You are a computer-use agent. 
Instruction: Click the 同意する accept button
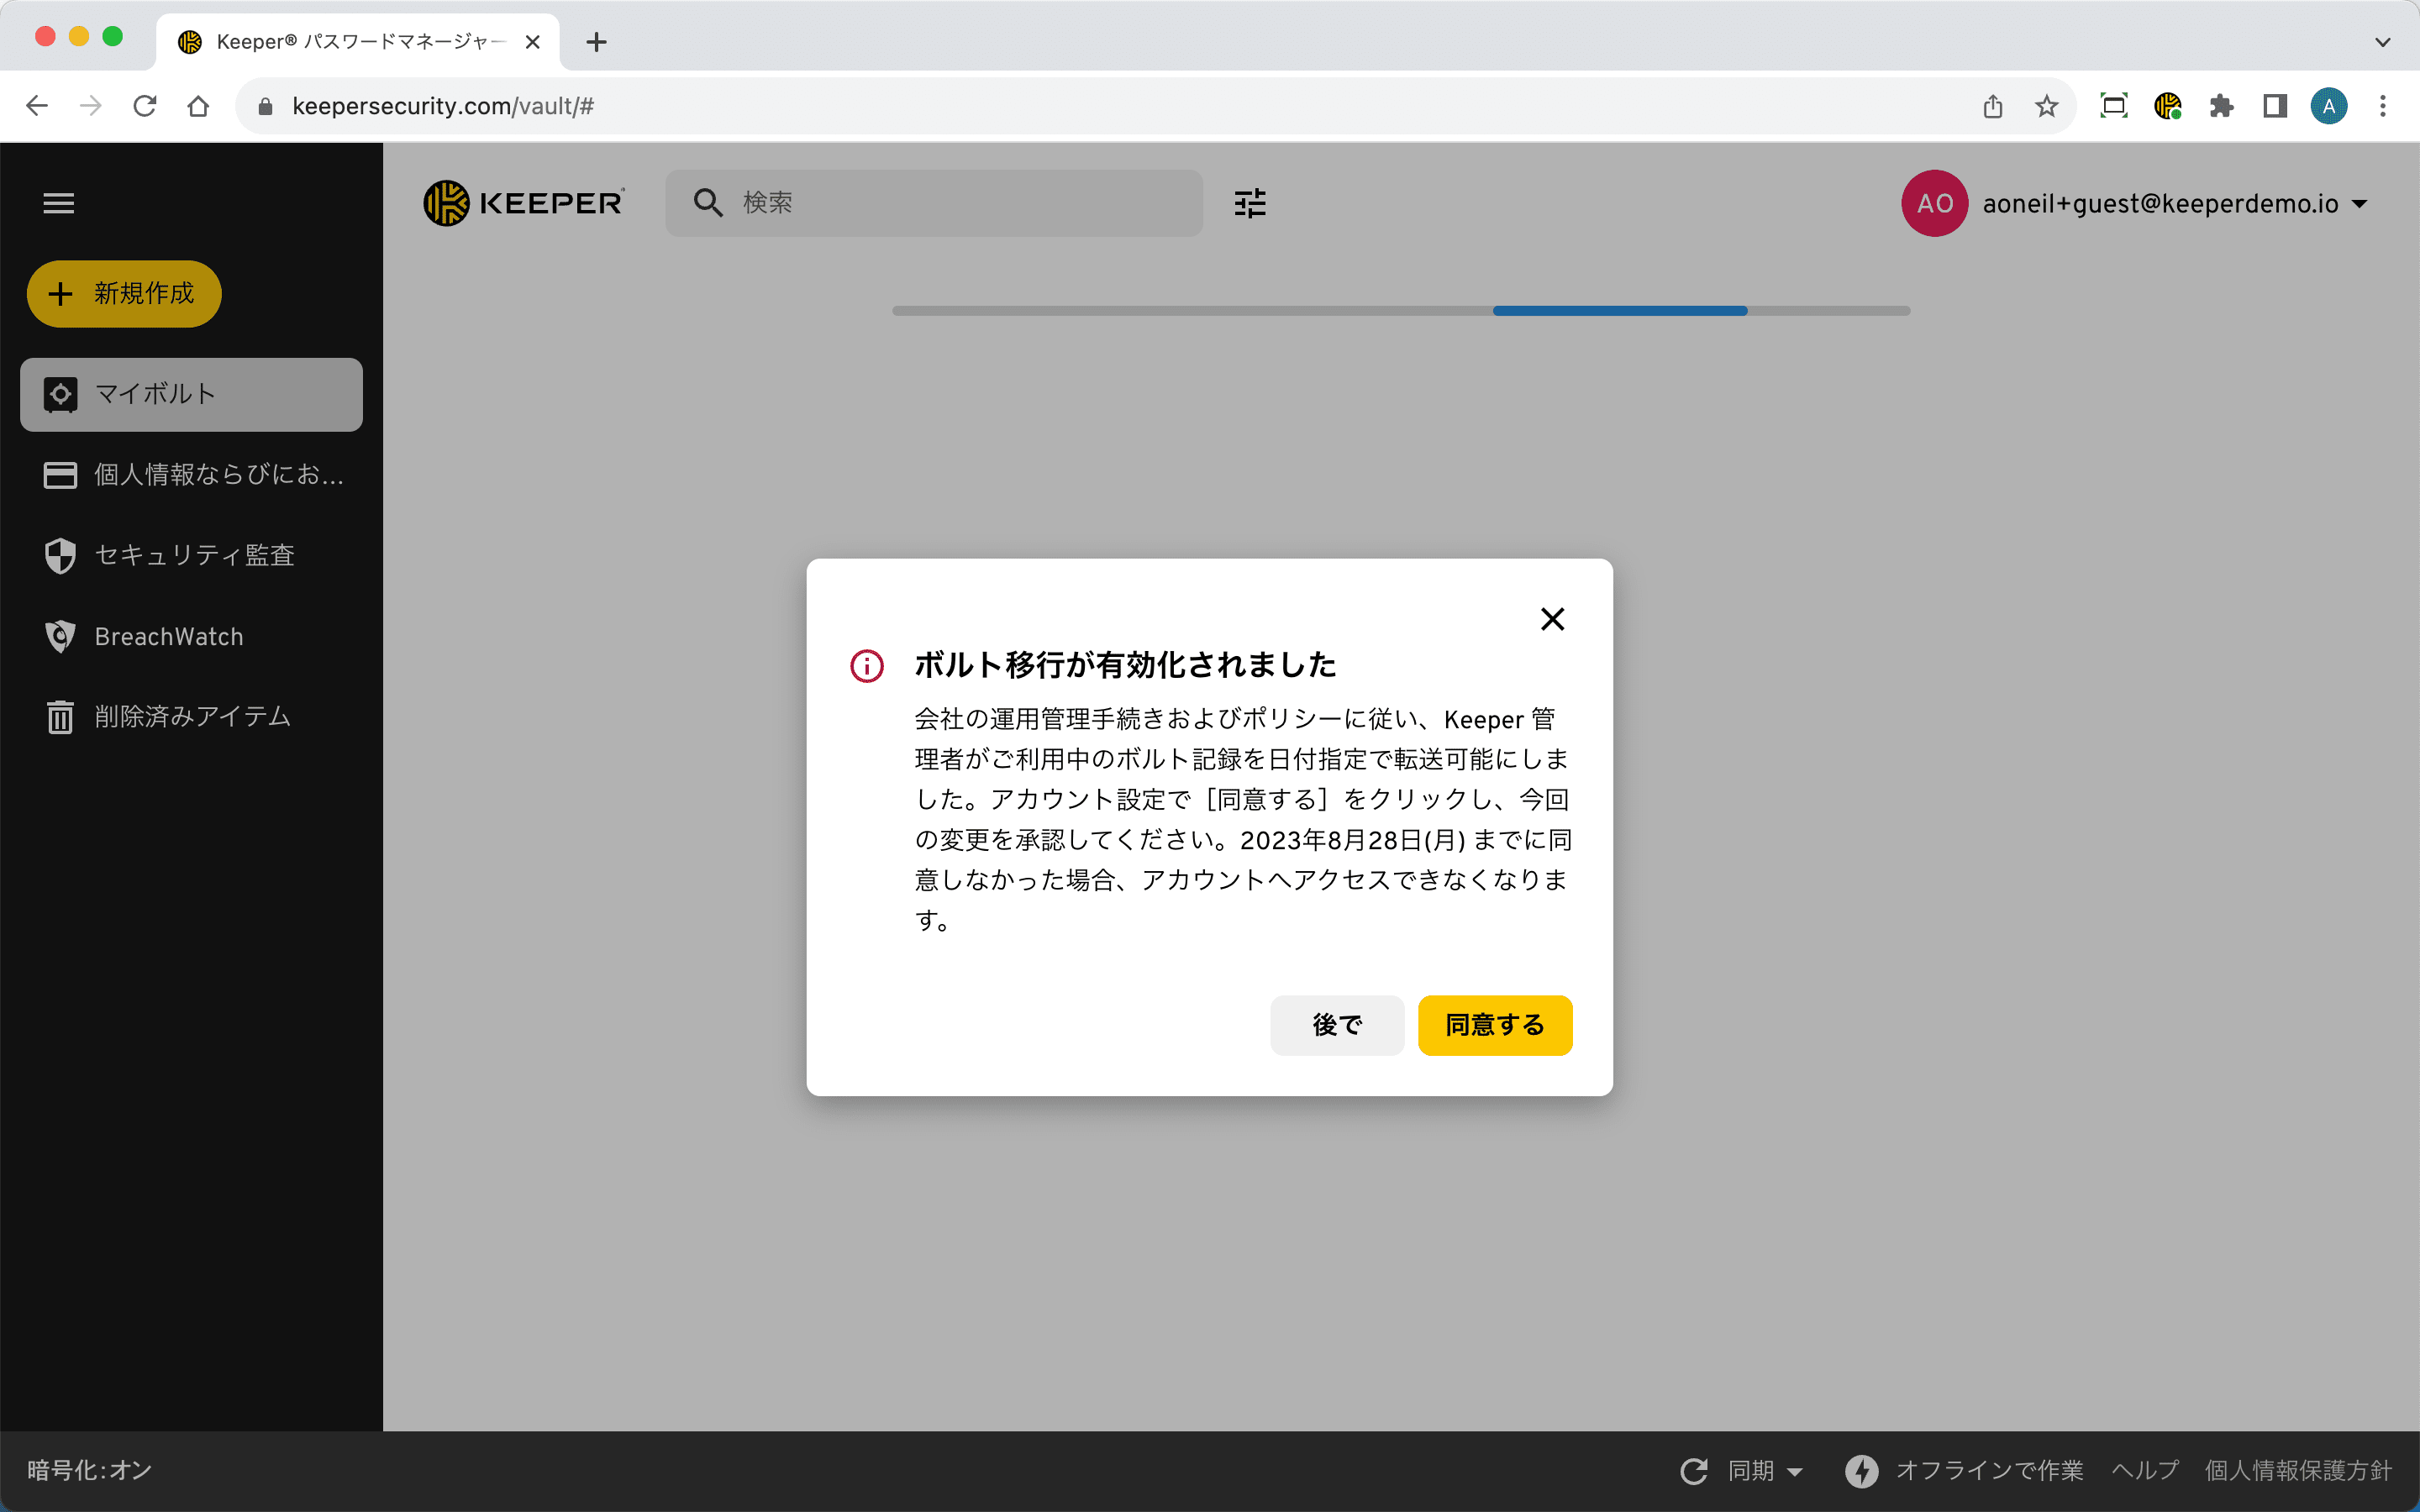[x=1494, y=1025]
